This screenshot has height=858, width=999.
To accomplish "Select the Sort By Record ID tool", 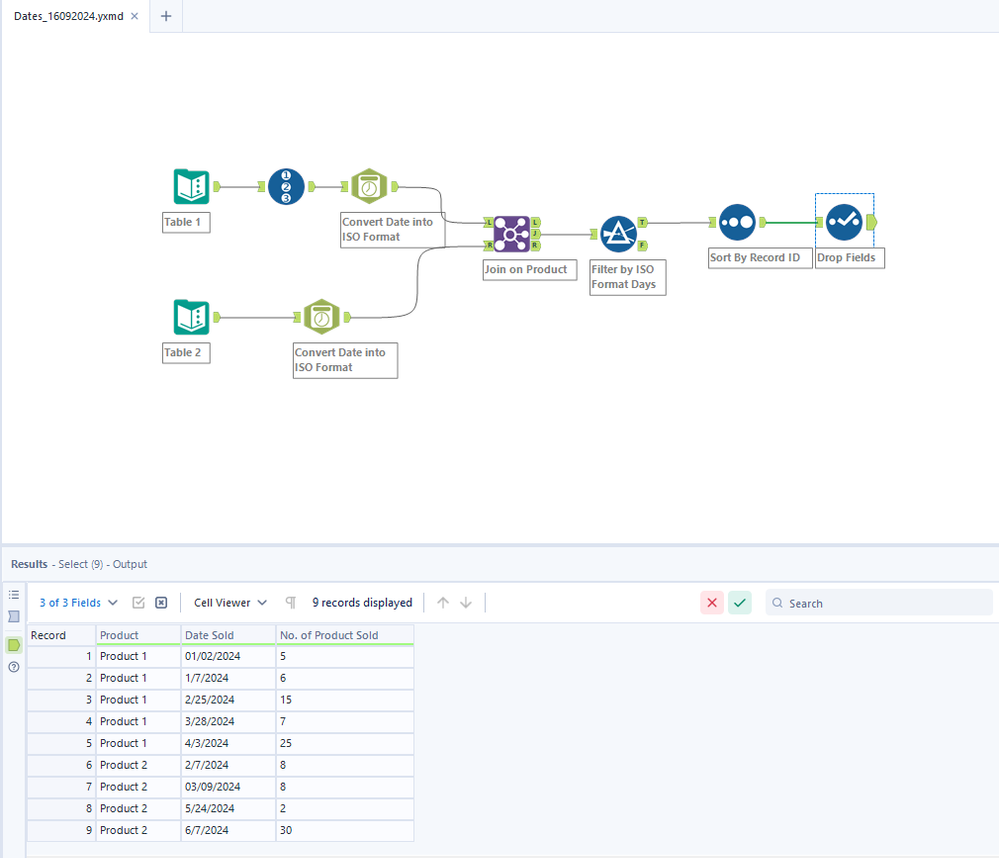I will point(737,222).
